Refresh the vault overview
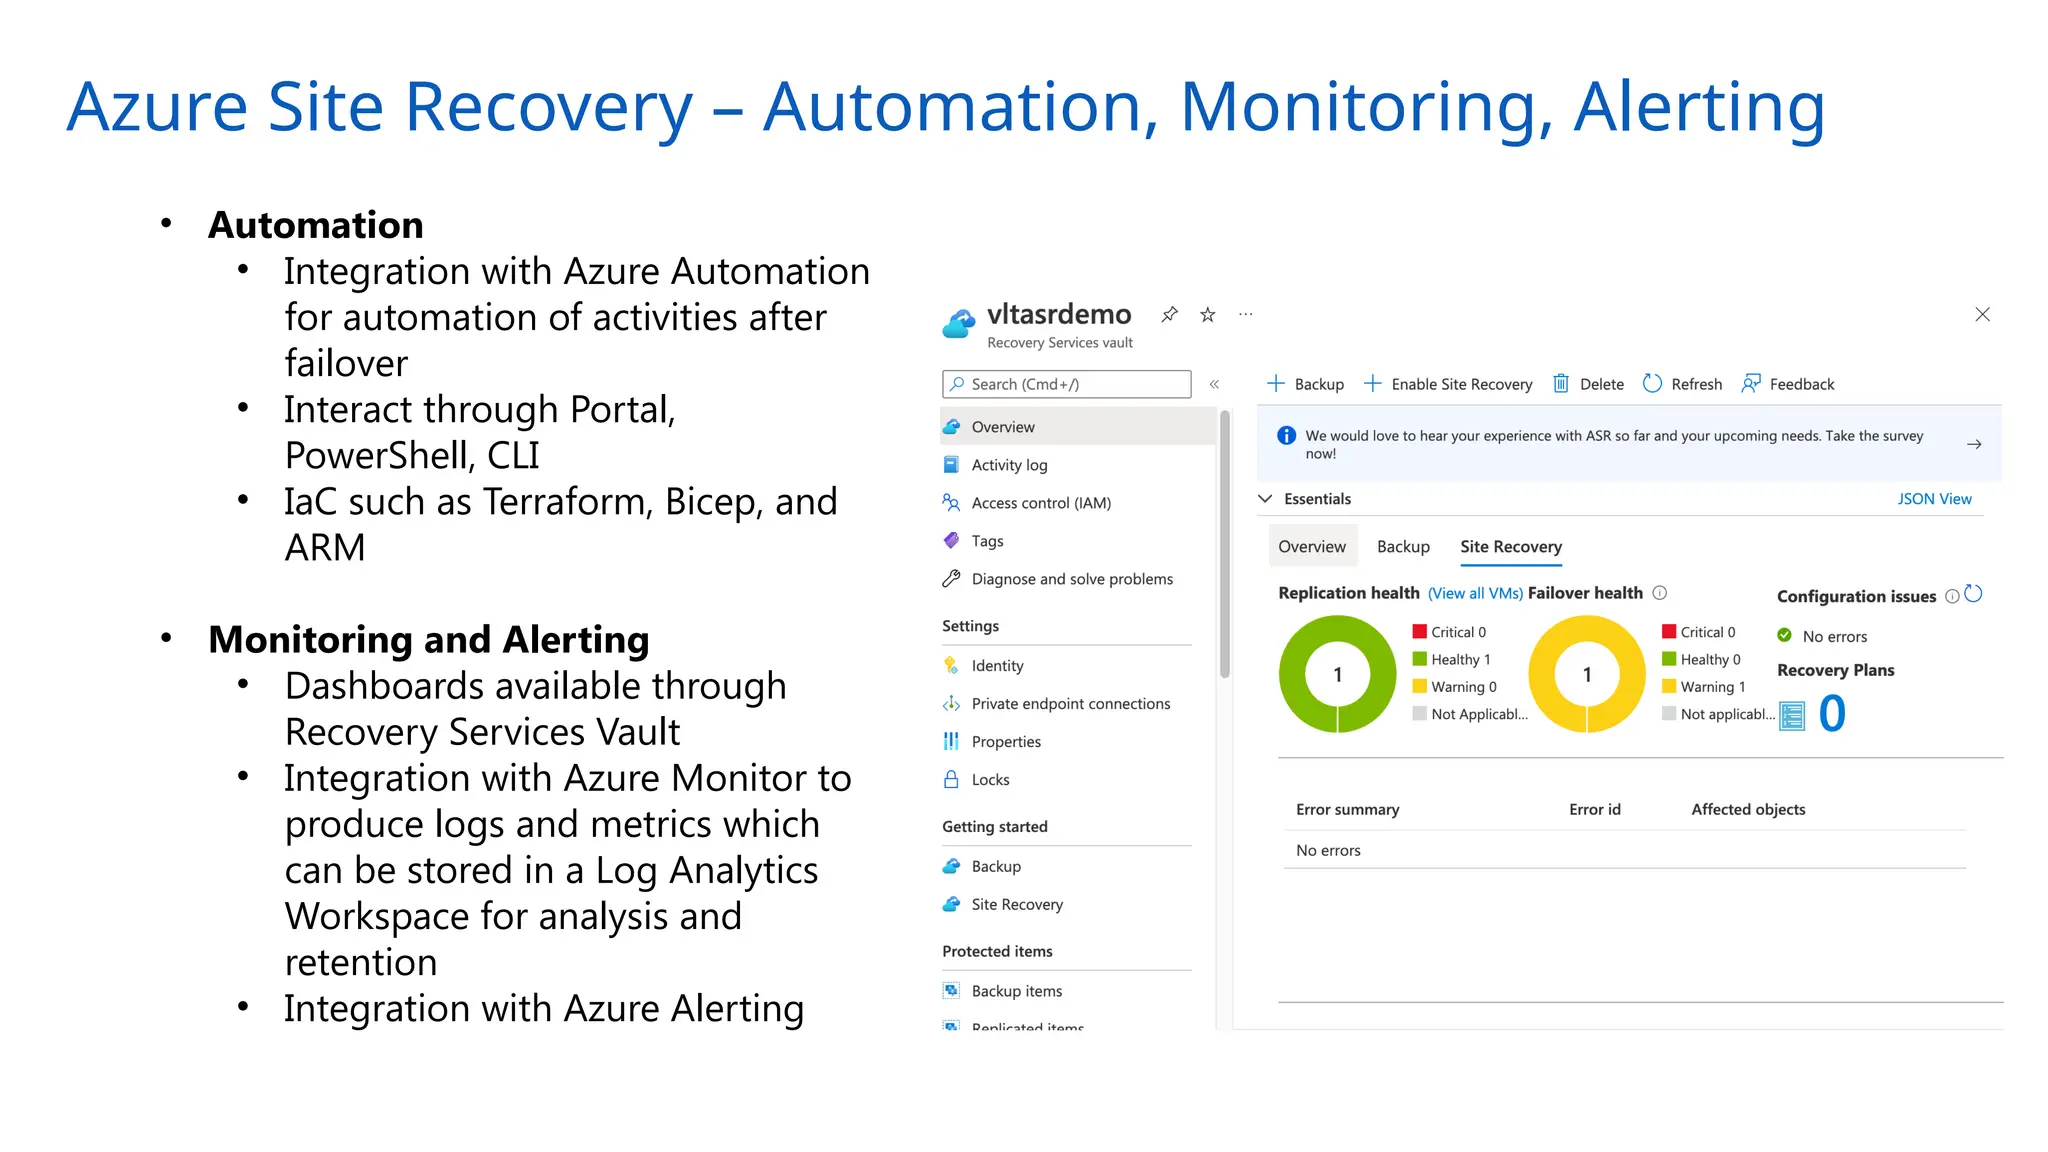The image size is (2048, 1152). click(1683, 384)
